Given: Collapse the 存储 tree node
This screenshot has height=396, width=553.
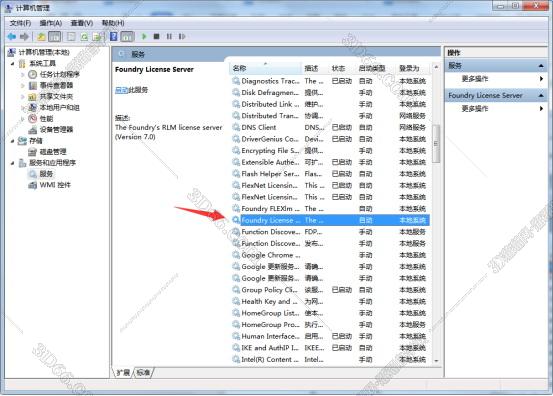Looking at the screenshot, I should (13, 141).
